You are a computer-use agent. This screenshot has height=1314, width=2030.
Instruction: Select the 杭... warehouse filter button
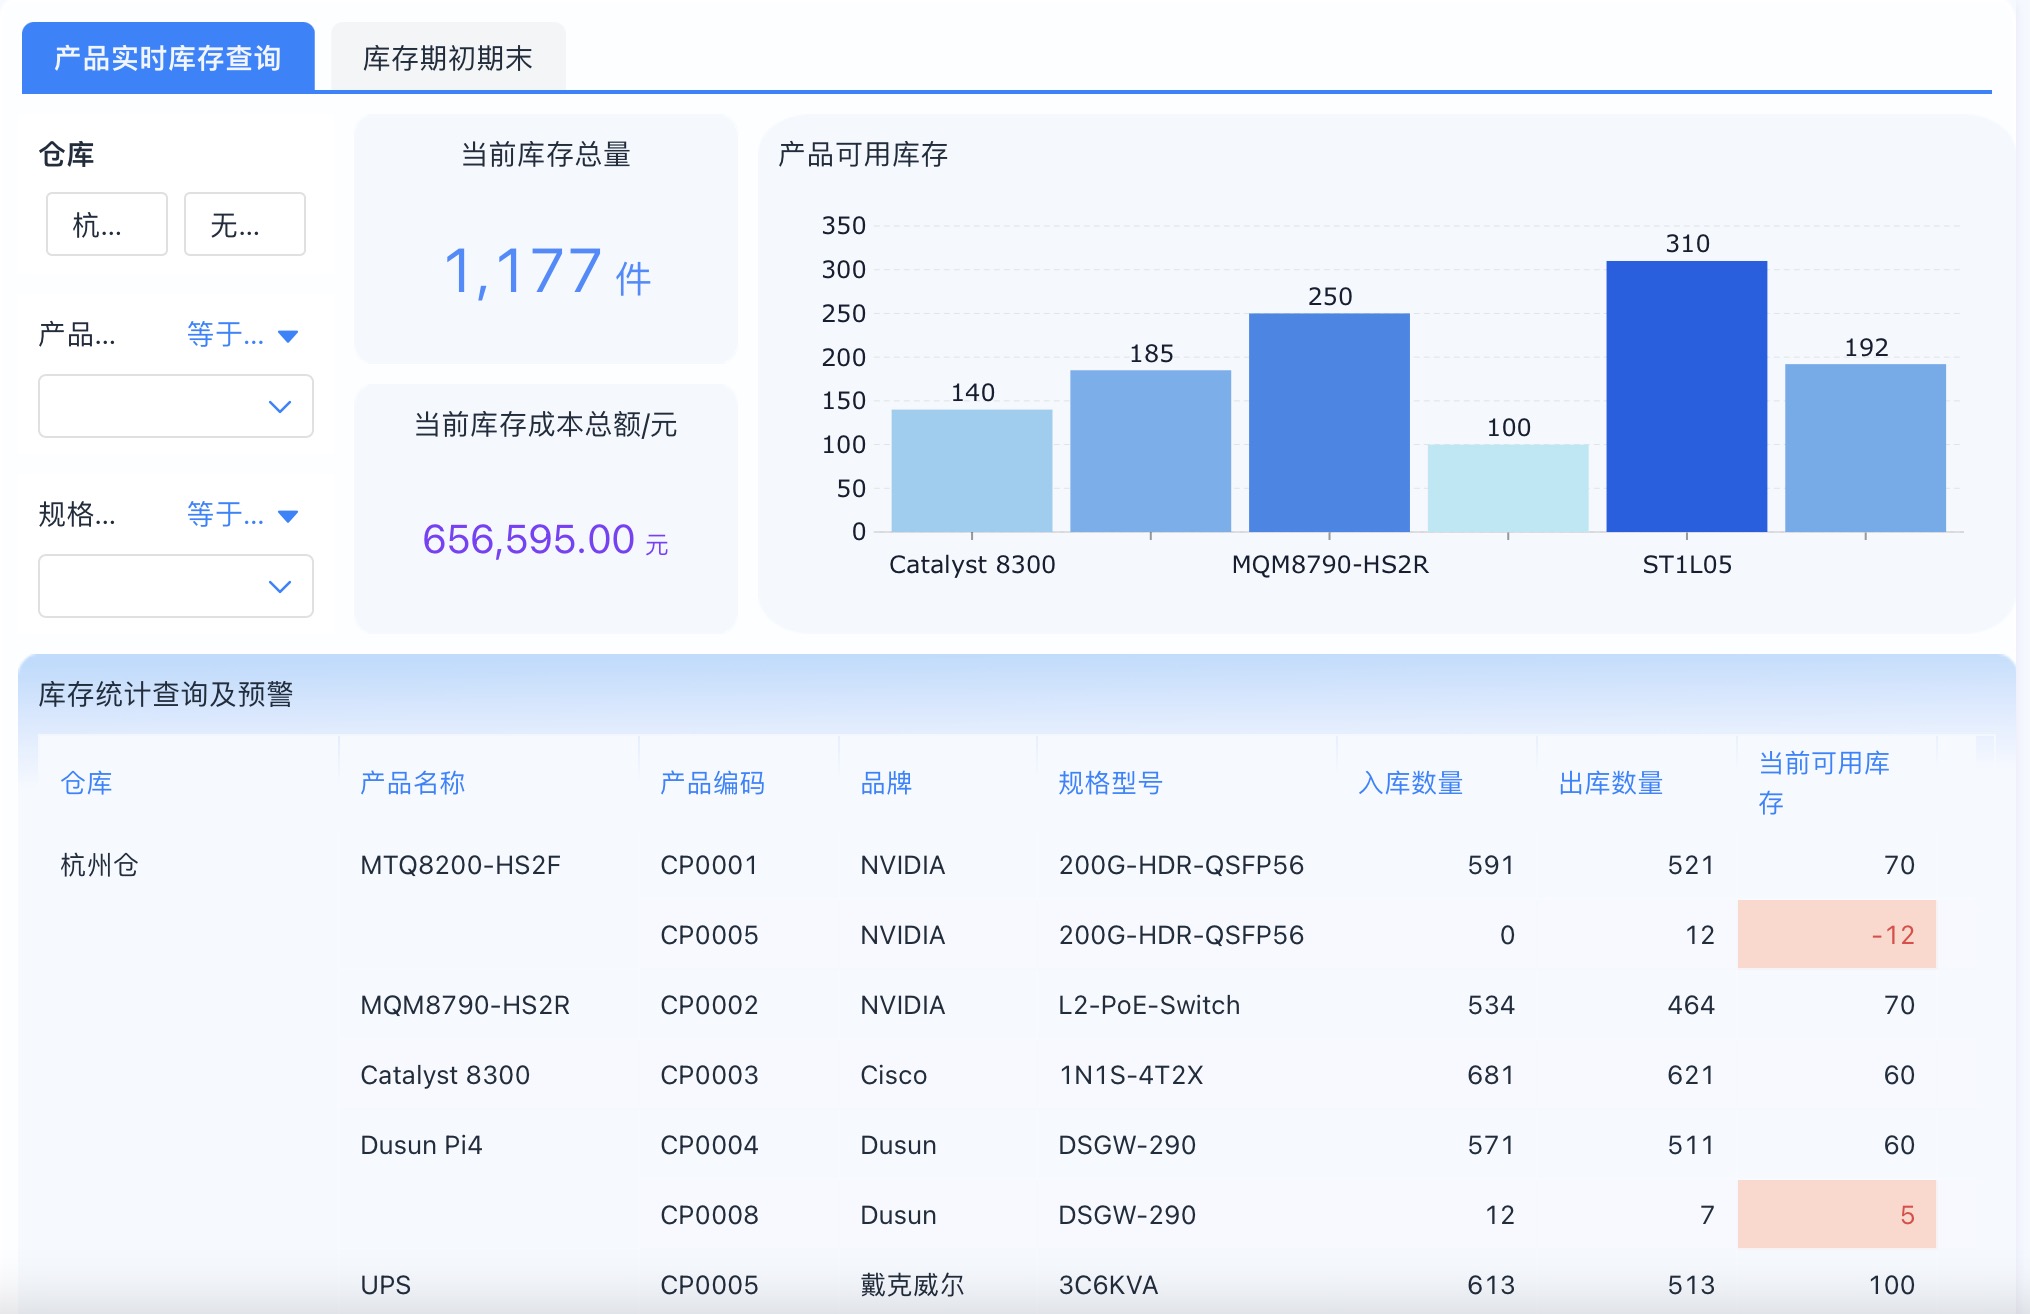point(107,225)
